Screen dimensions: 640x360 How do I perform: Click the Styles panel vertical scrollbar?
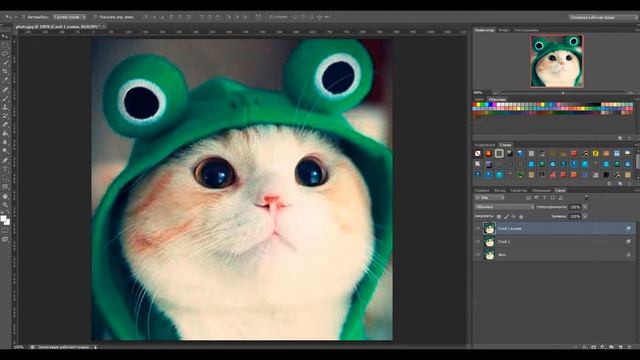coord(638,160)
